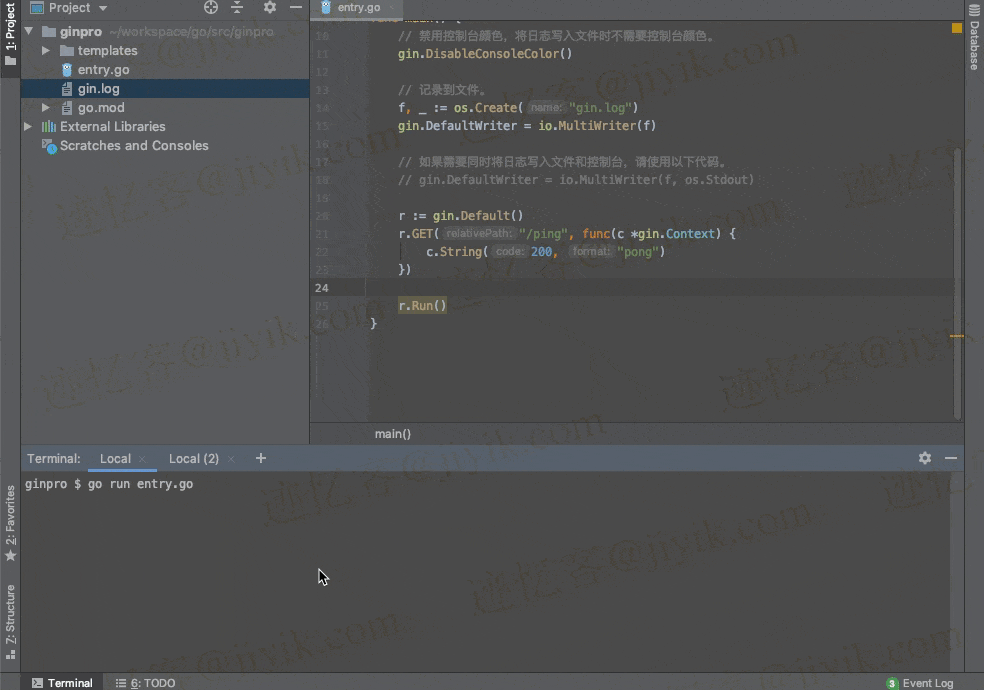Click the io.MultiWriter(f) call

click(x=597, y=125)
